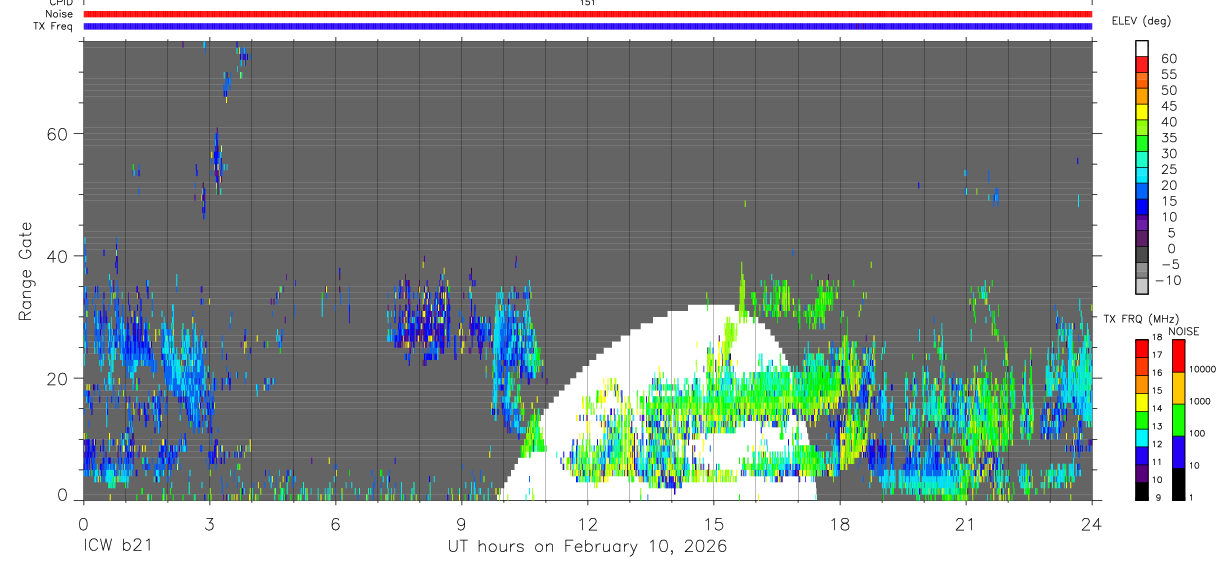Click the 'Range Gate' y-axis title
The width and height of the screenshot is (1228, 567).
pos(28,270)
